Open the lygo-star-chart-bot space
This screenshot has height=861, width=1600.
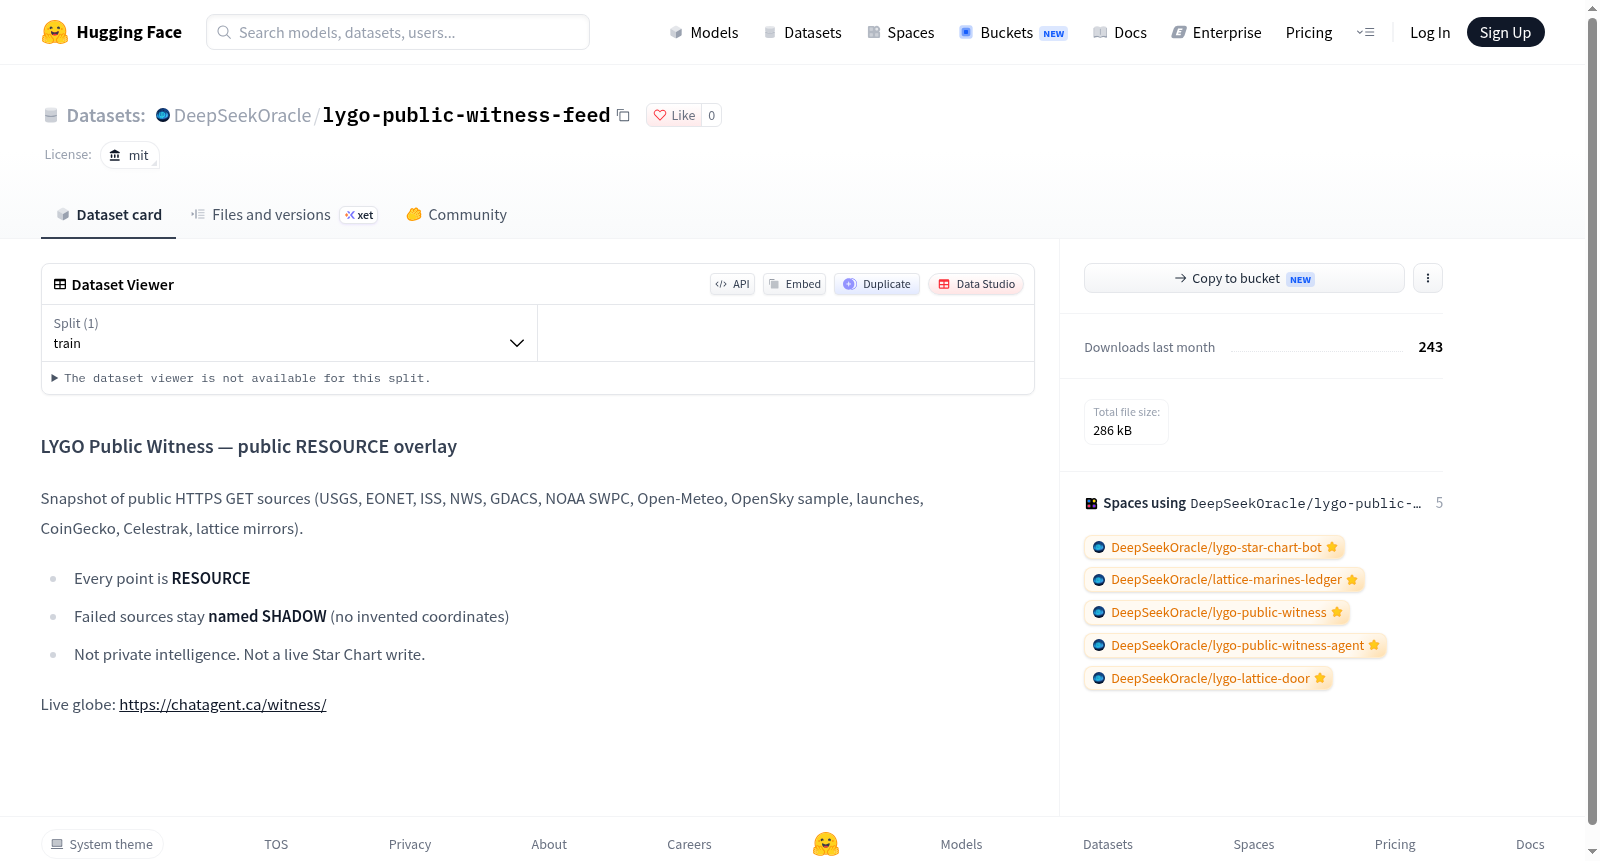1214,547
